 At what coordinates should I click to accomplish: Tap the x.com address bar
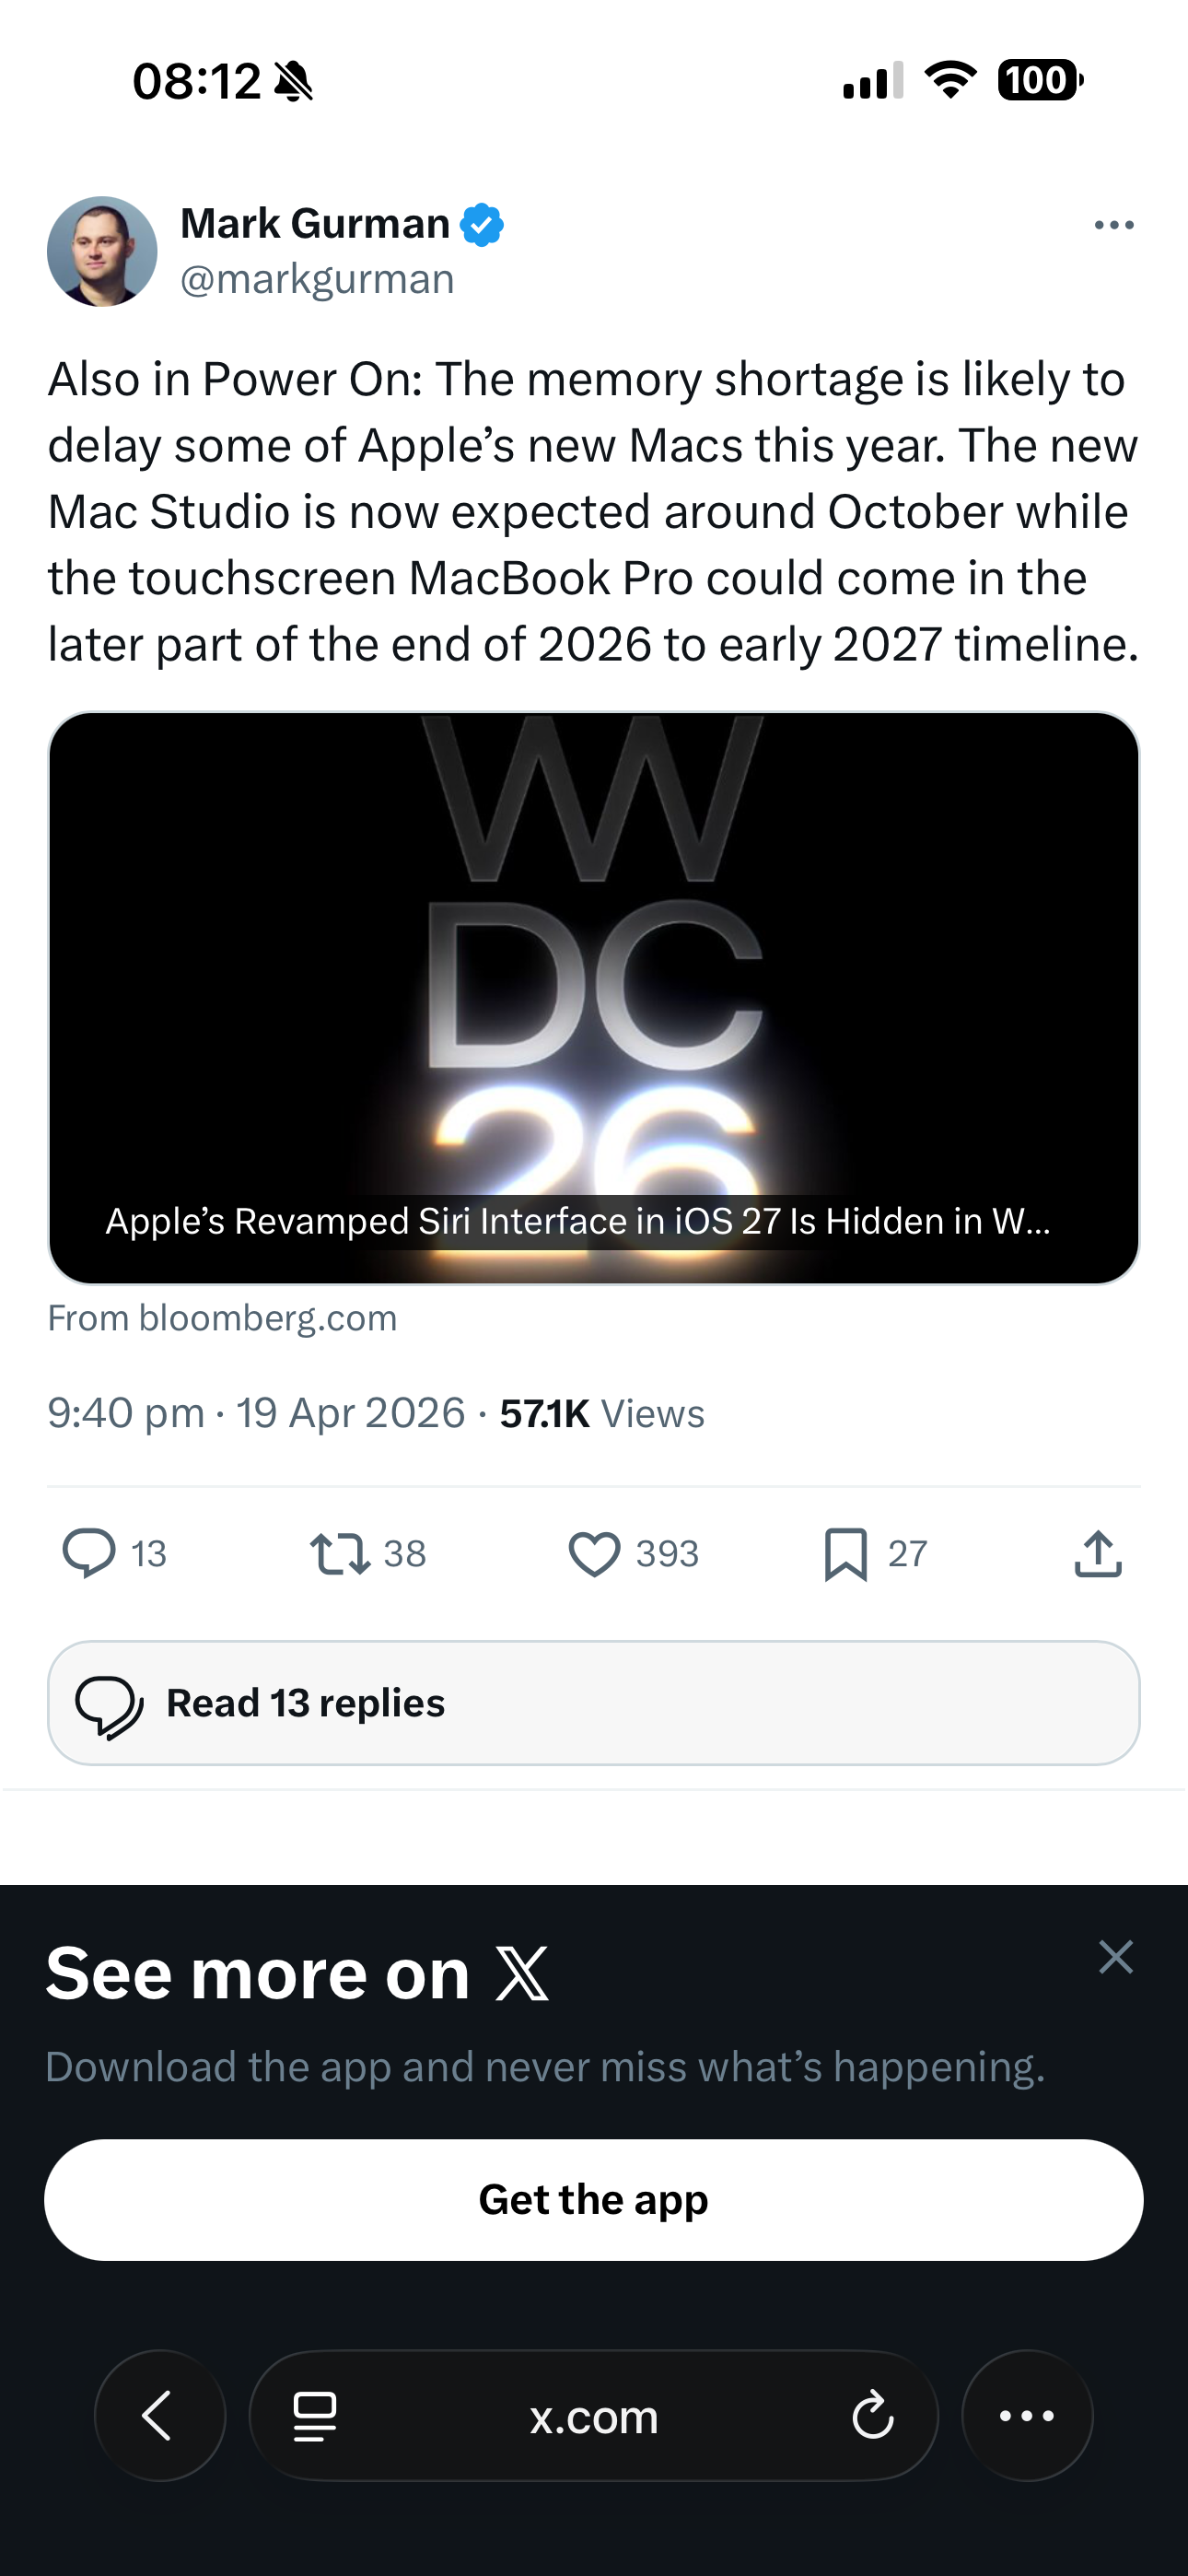pos(594,2417)
